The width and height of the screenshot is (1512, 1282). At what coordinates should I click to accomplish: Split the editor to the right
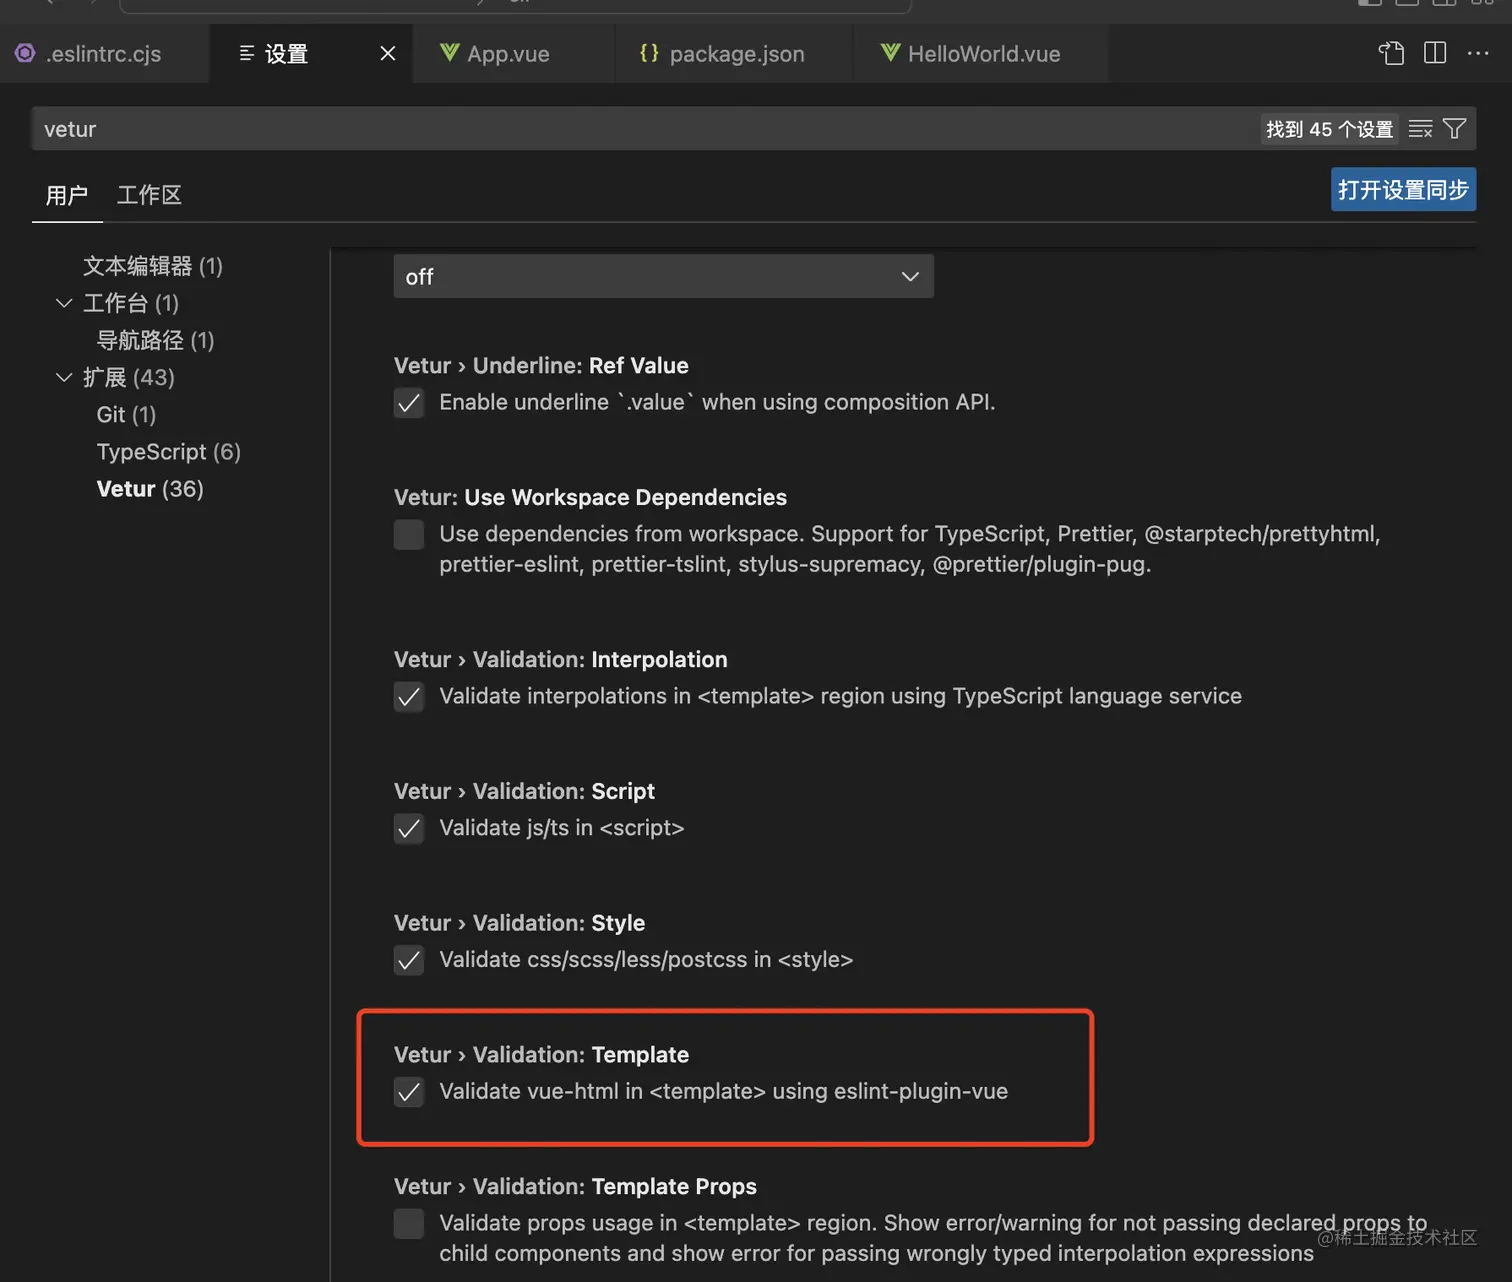click(1435, 53)
